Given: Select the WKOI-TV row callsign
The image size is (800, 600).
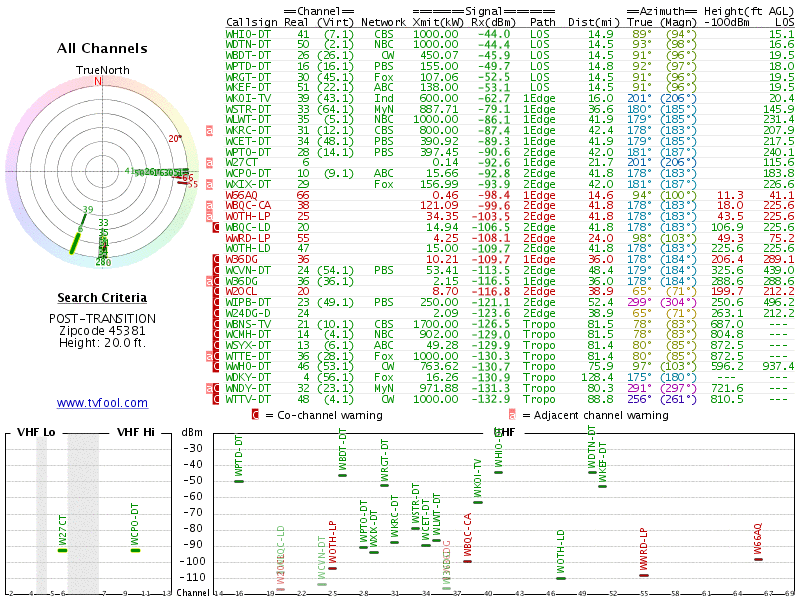Looking at the screenshot, I should (x=248, y=98).
